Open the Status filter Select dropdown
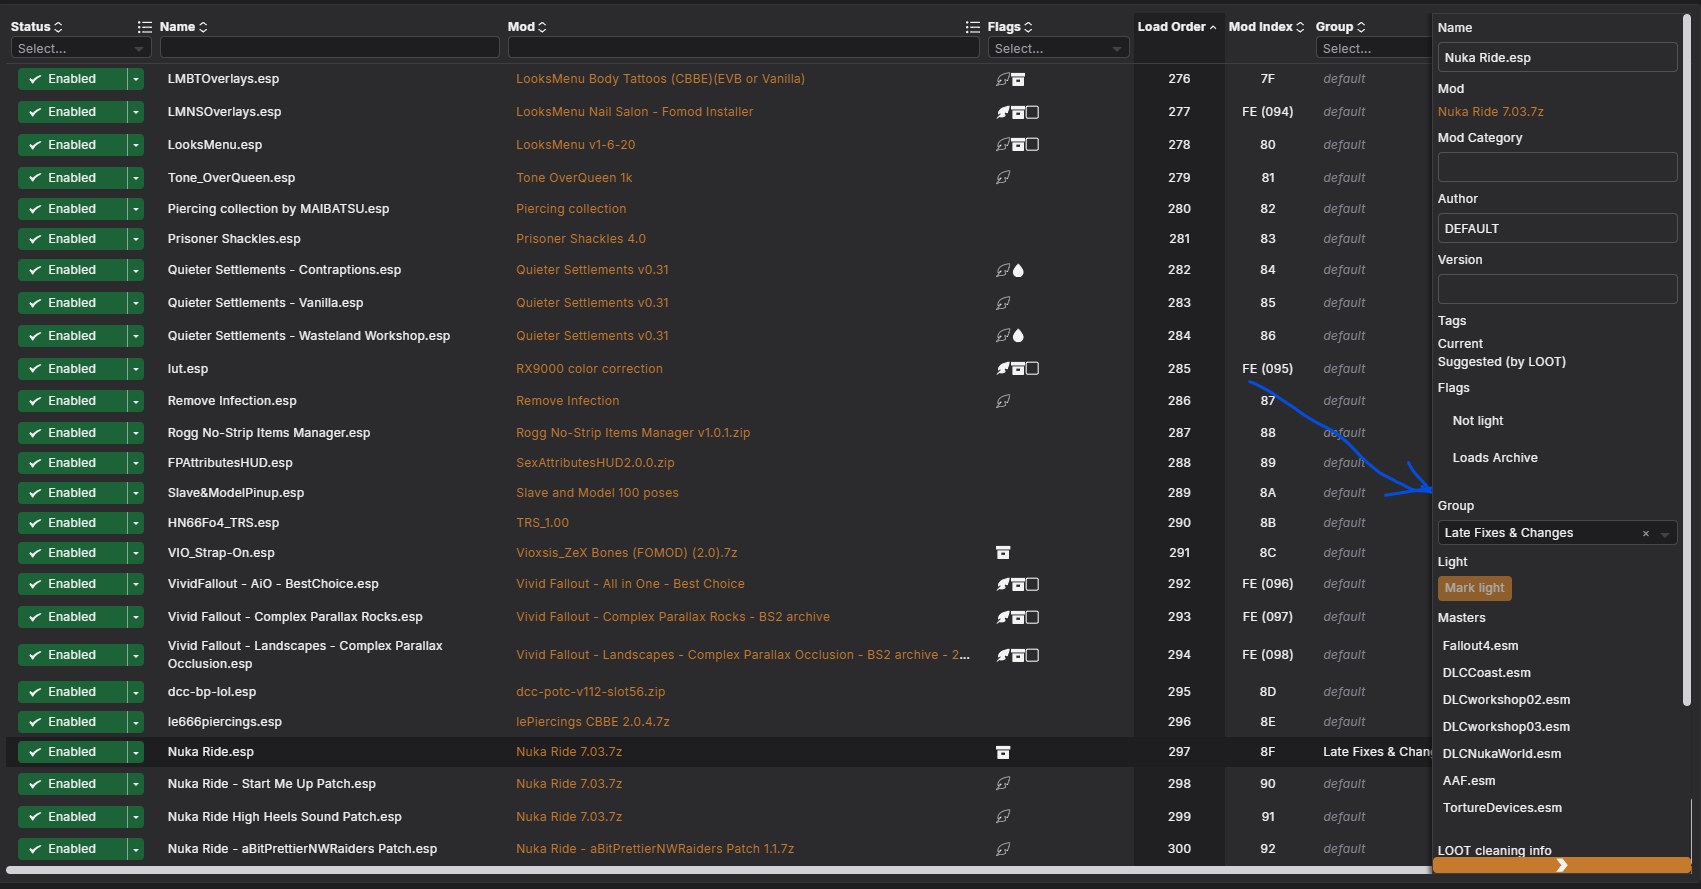1701x889 pixels. (81, 48)
